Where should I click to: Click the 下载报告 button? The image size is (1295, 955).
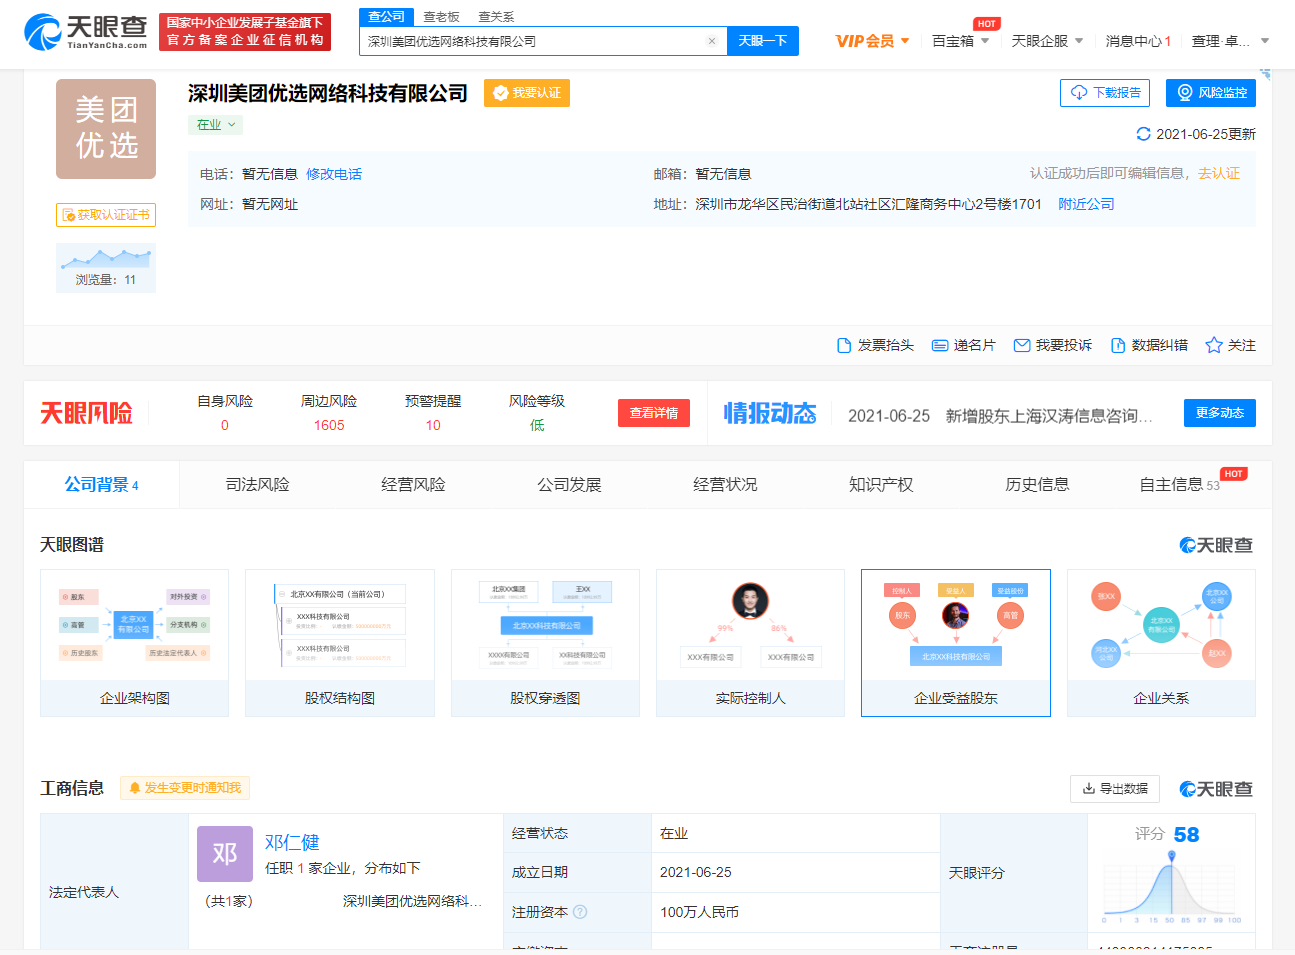pyautogui.click(x=1105, y=93)
